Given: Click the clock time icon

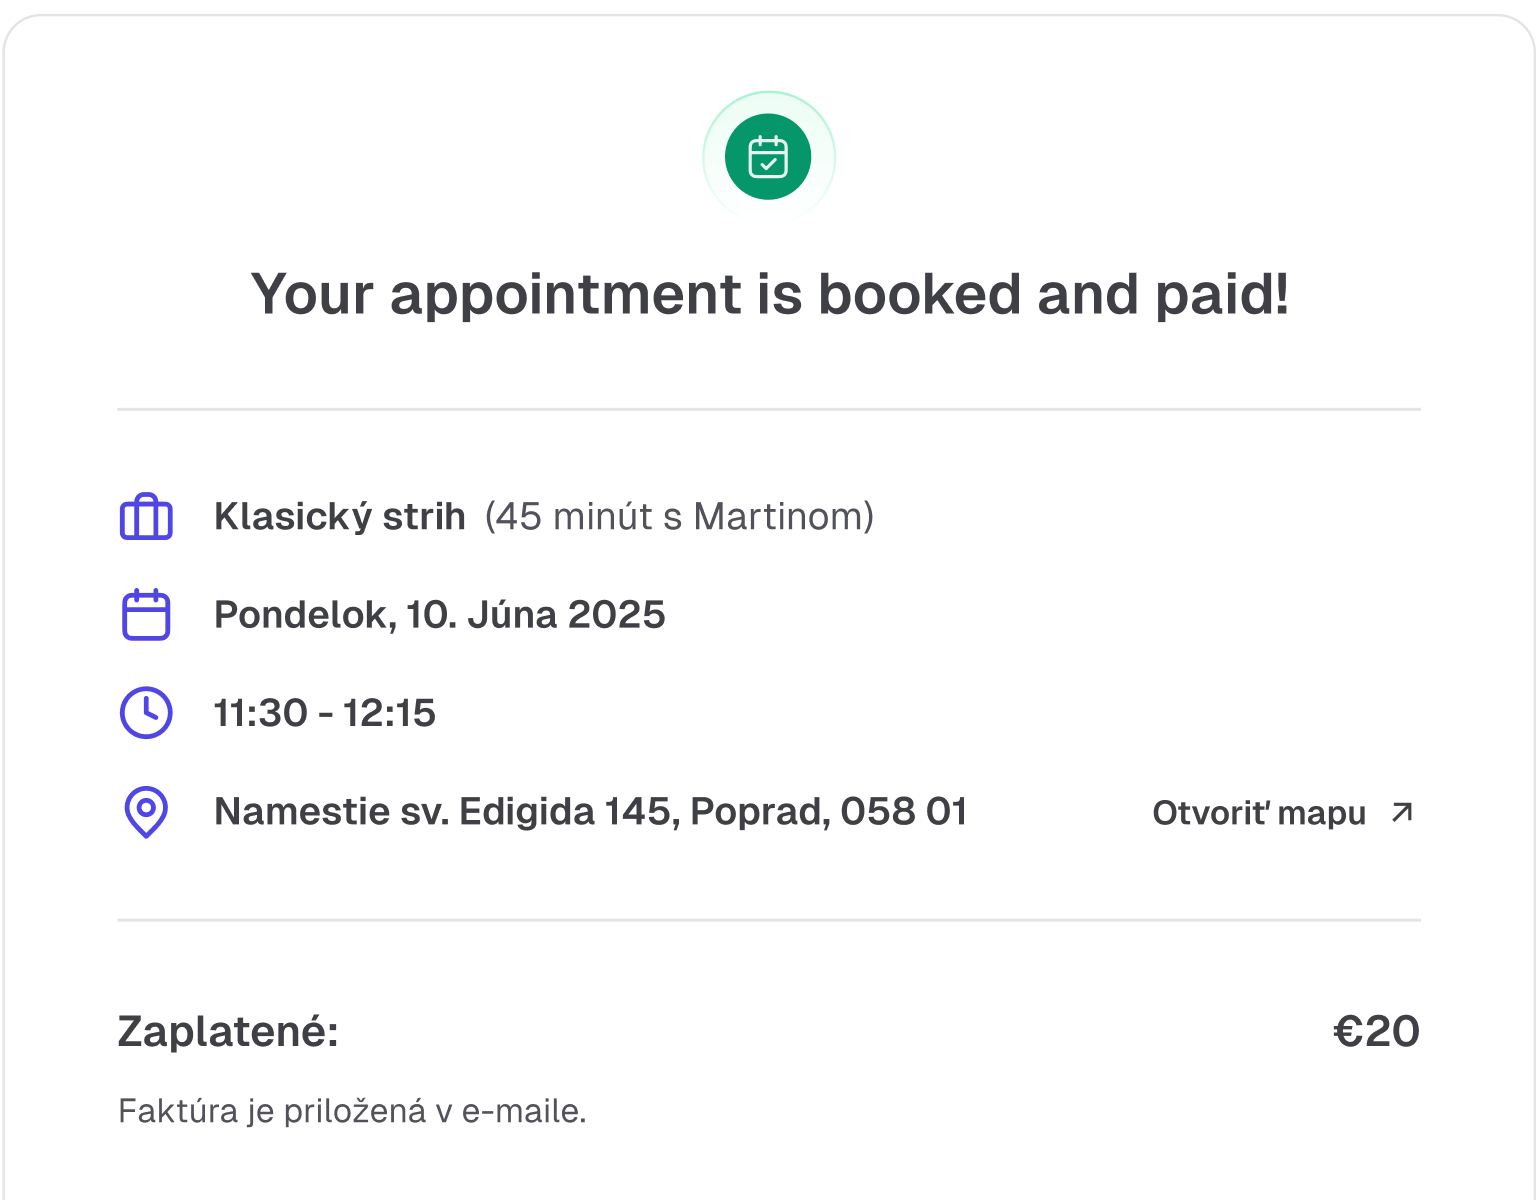Looking at the screenshot, I should coord(146,713).
